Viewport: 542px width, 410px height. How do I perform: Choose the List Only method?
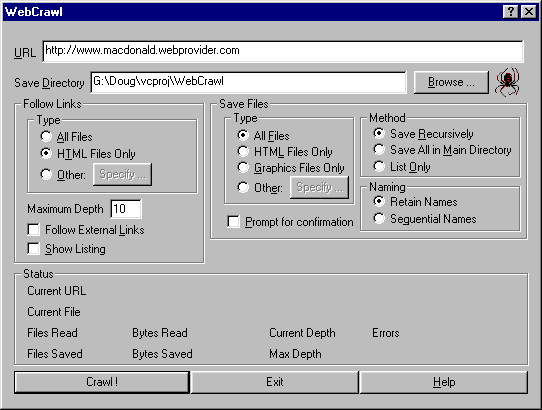coord(402,167)
